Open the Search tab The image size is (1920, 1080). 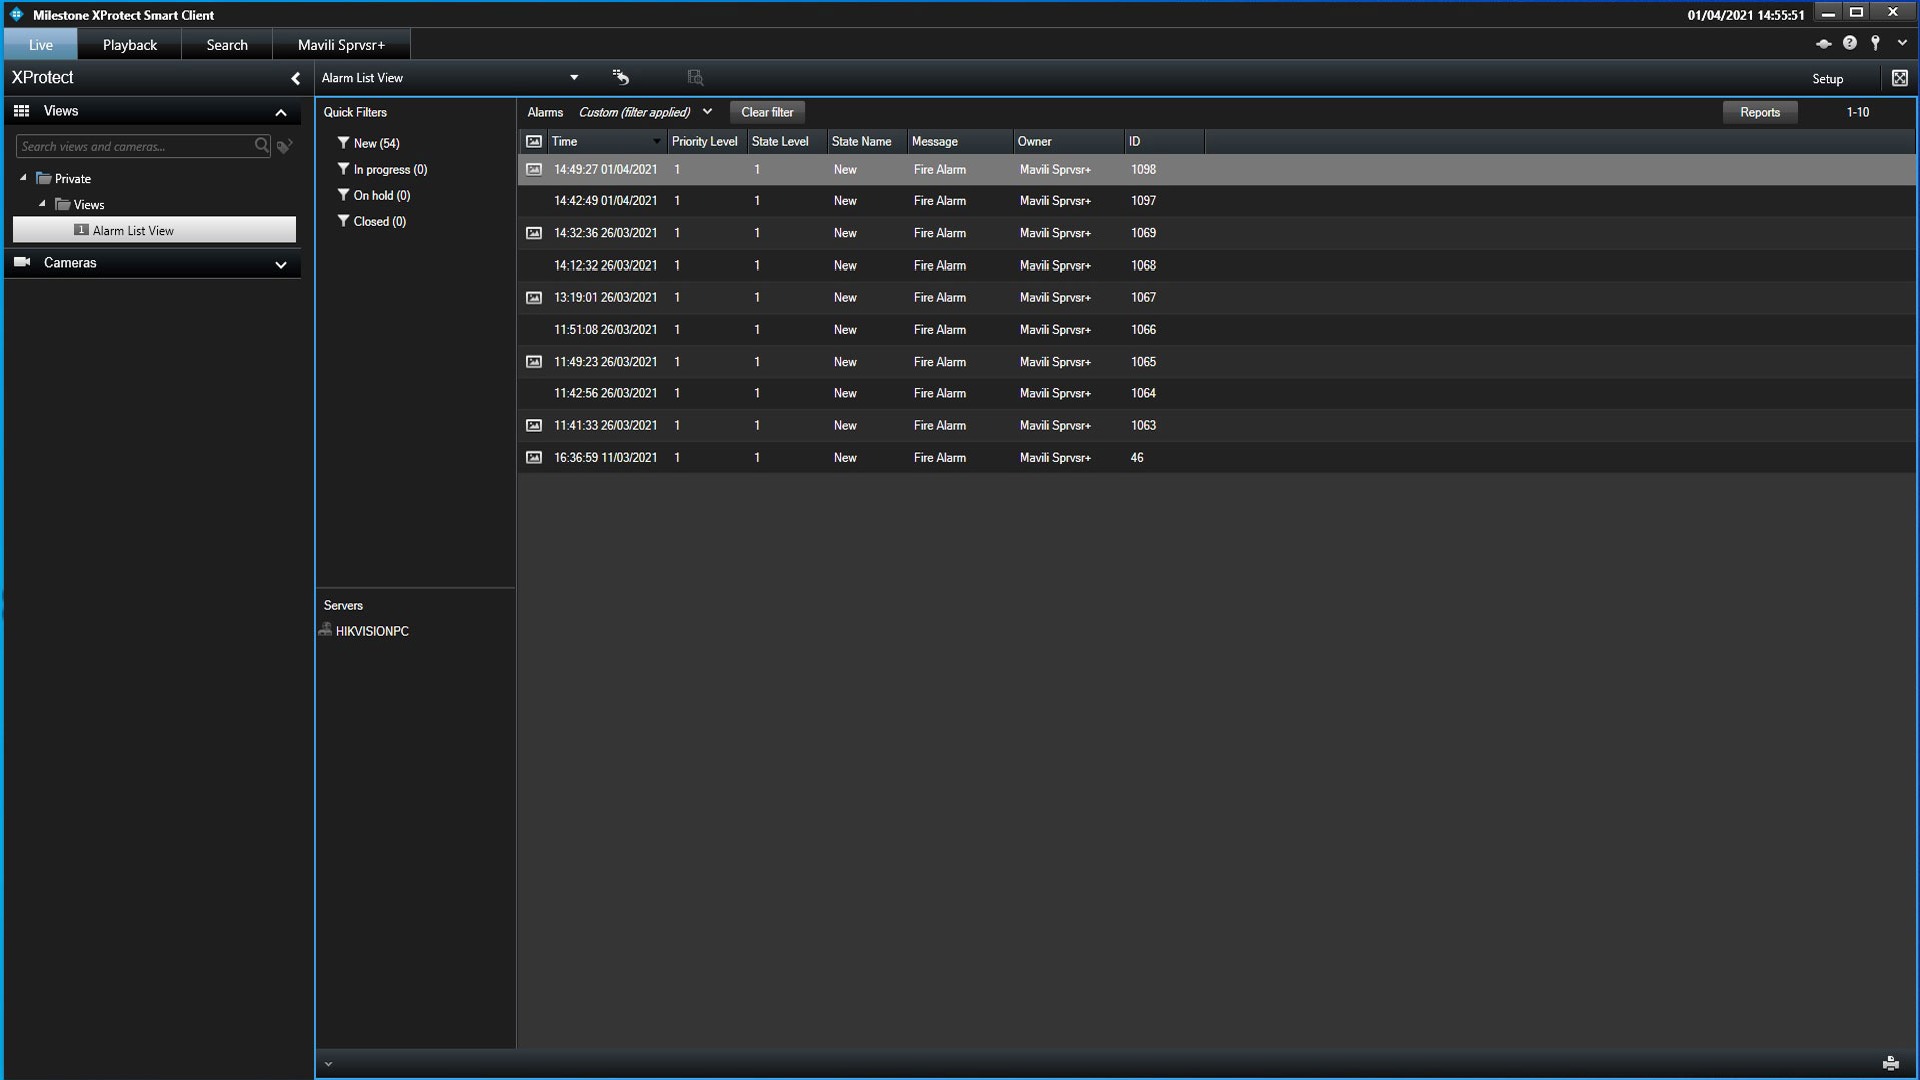(227, 45)
